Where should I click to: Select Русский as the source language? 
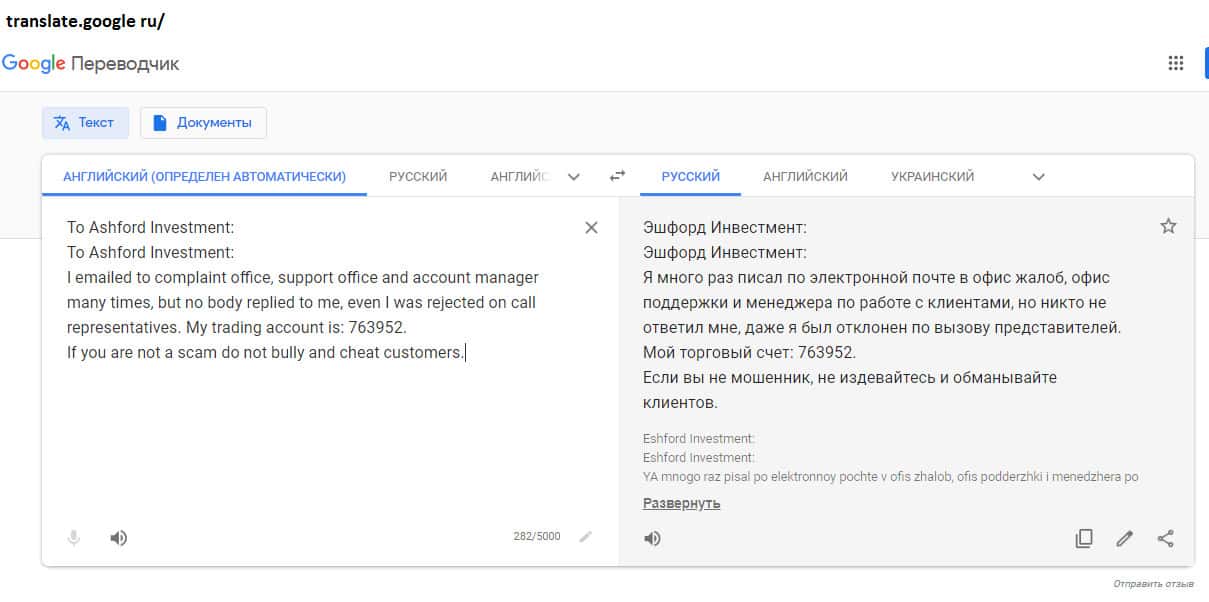418,176
